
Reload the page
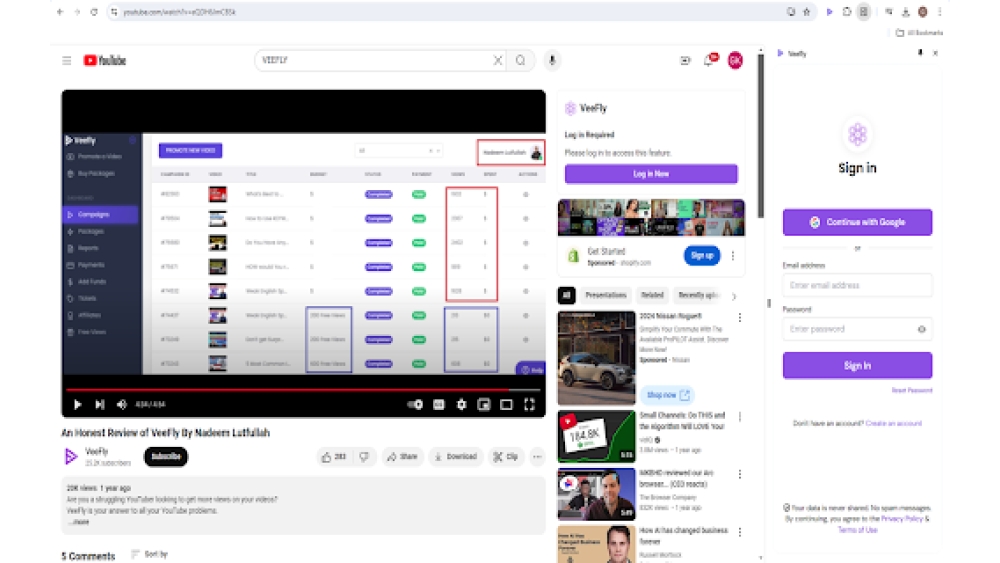click(93, 11)
